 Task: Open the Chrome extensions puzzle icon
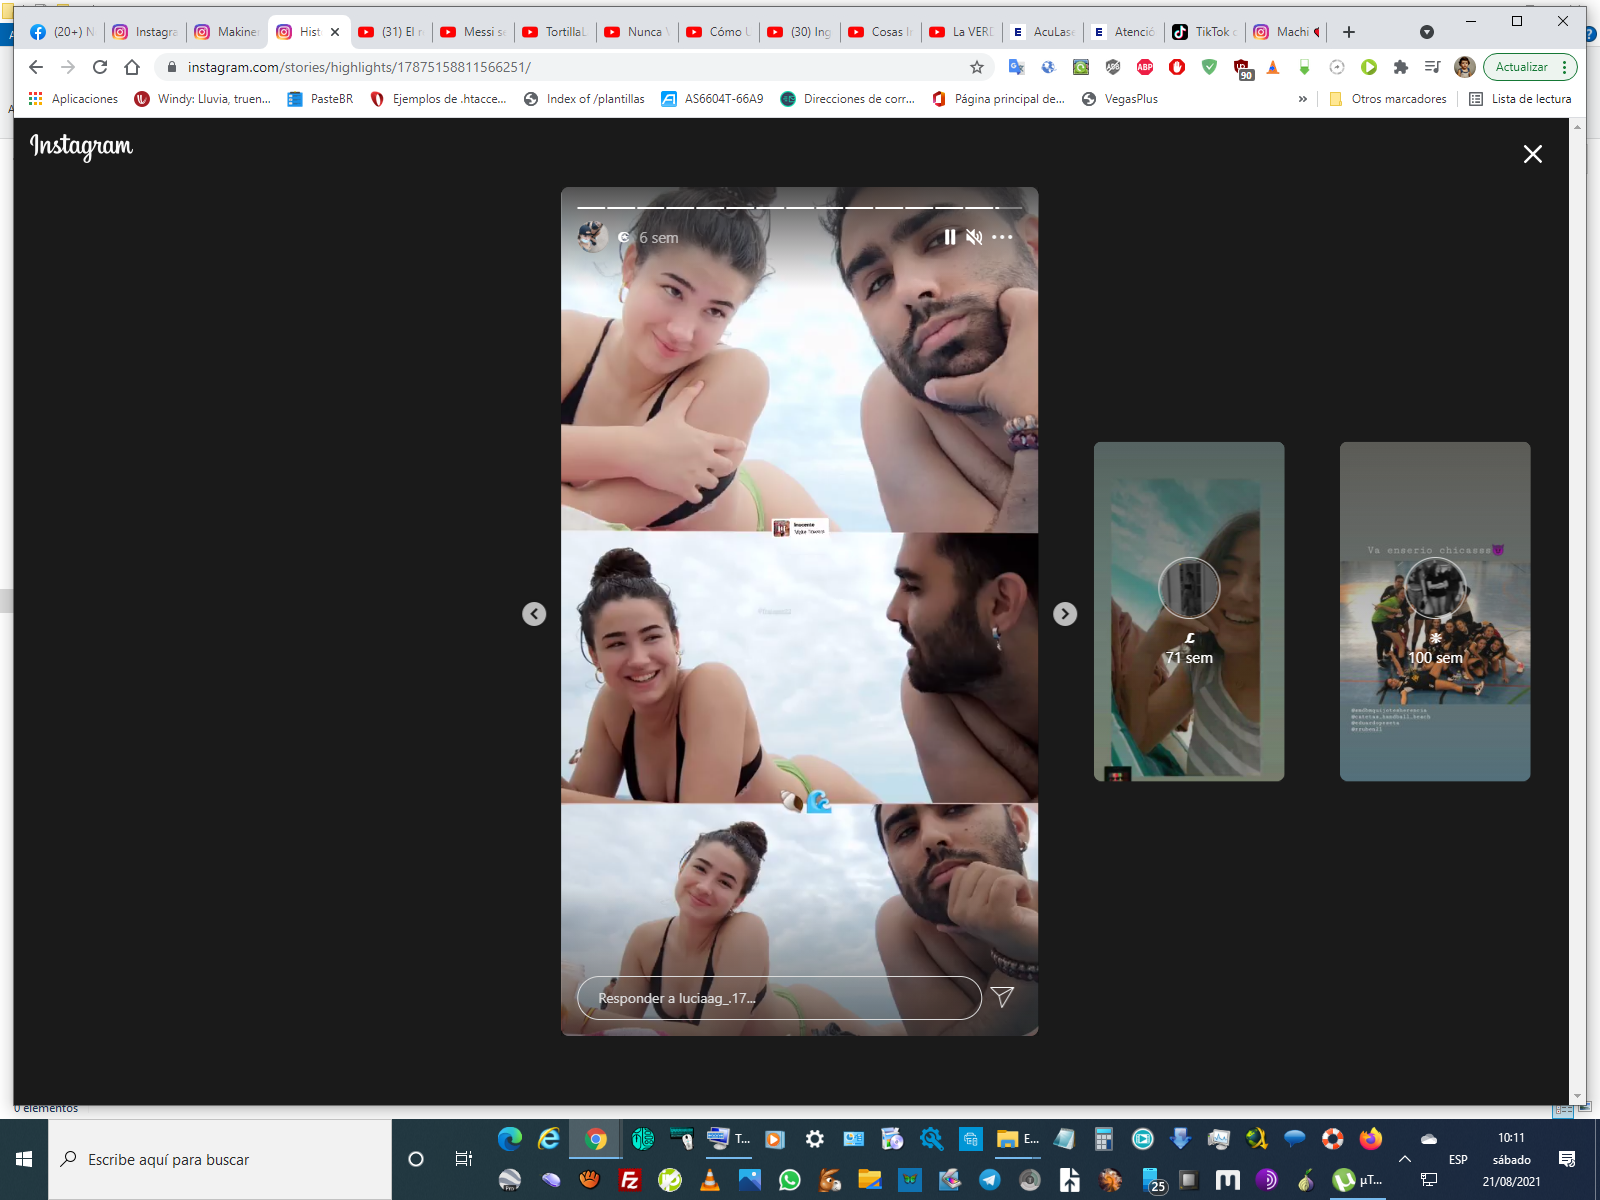coord(1400,67)
